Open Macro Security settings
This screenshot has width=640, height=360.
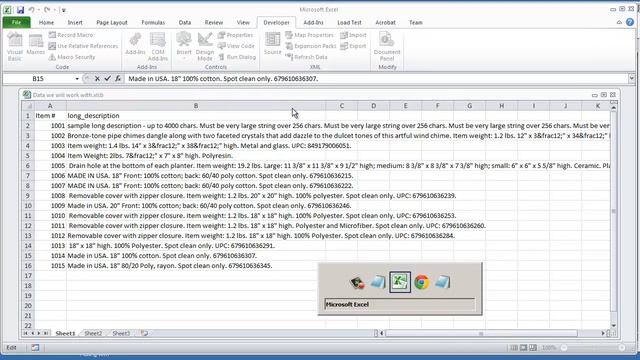(72, 57)
